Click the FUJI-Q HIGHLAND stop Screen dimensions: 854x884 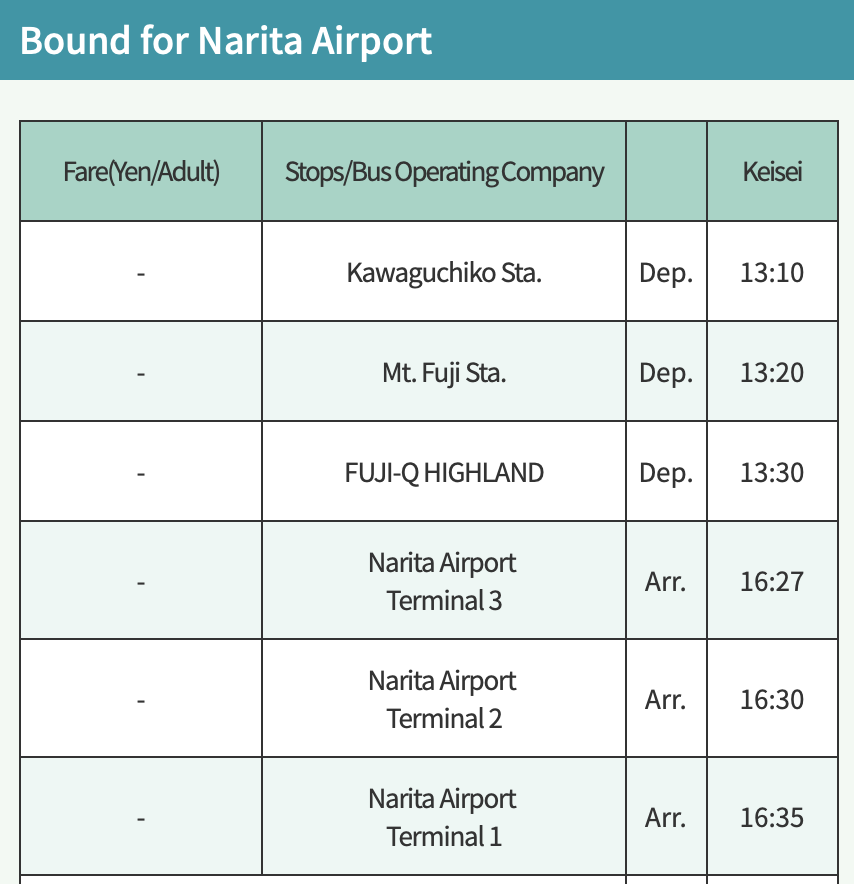444,472
